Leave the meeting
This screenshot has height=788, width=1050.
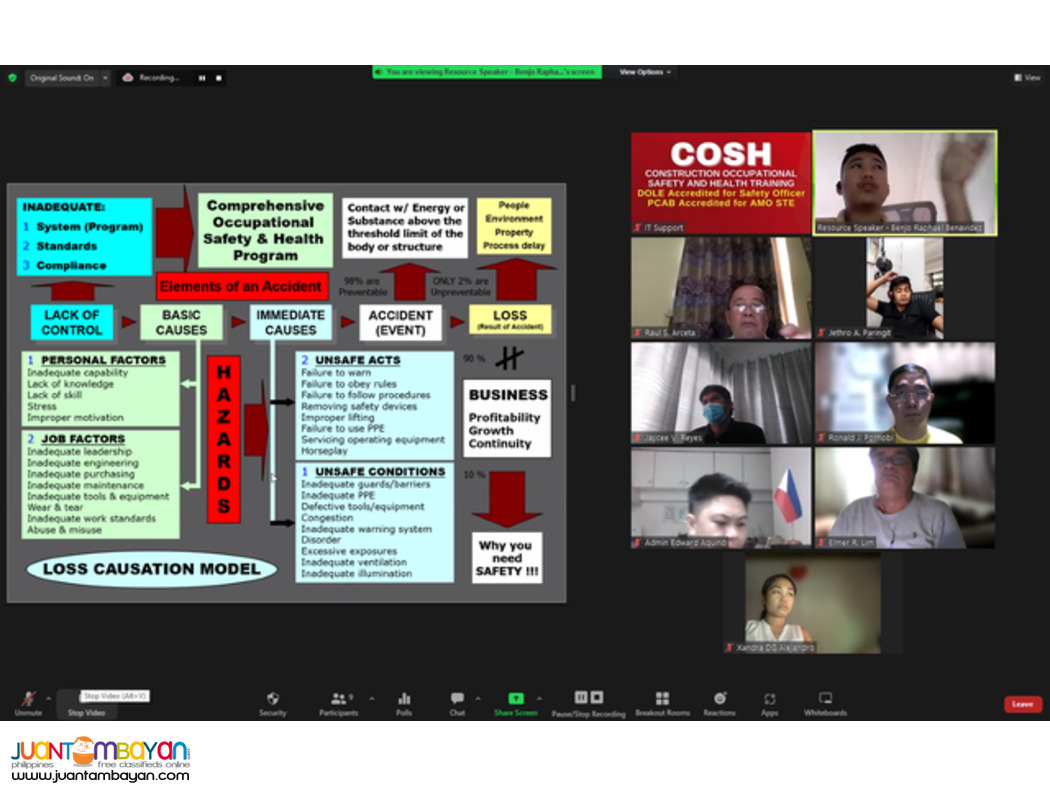[x=1022, y=703]
